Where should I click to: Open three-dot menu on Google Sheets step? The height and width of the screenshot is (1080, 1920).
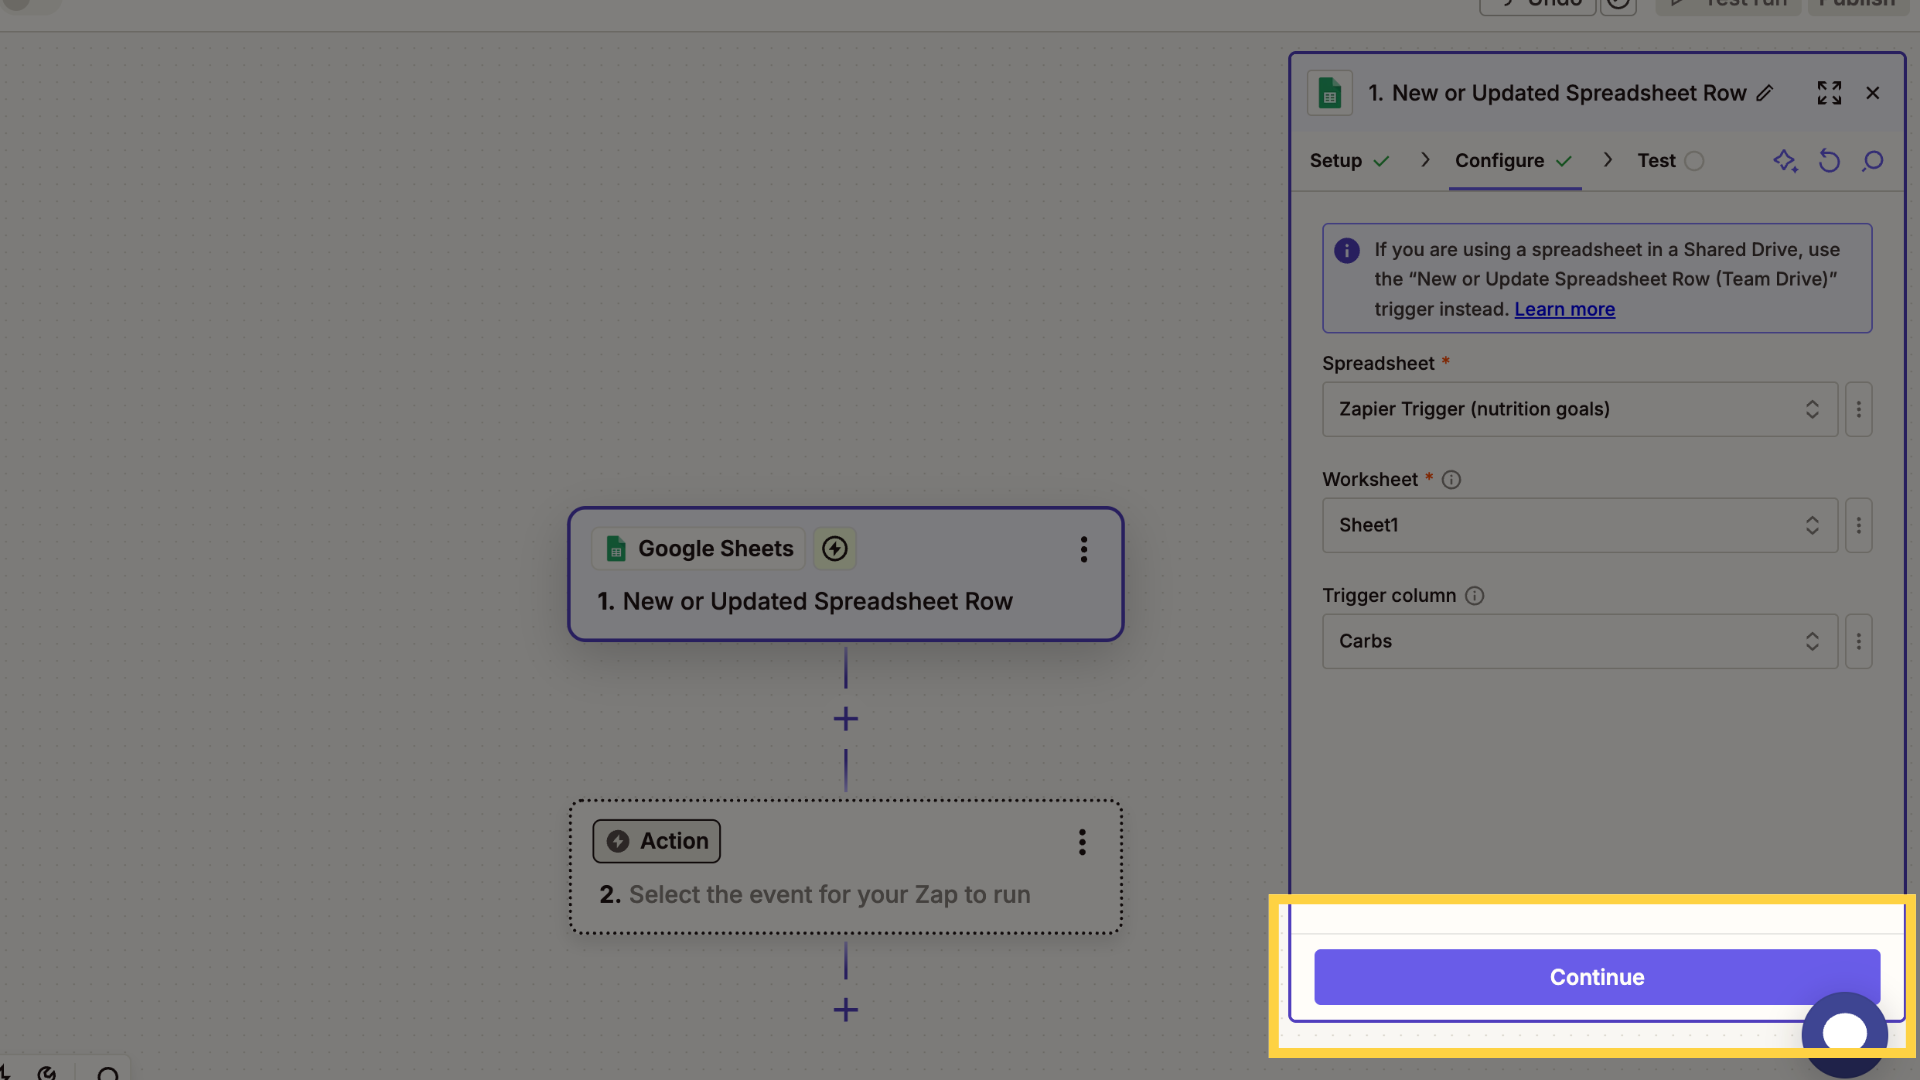coord(1083,549)
